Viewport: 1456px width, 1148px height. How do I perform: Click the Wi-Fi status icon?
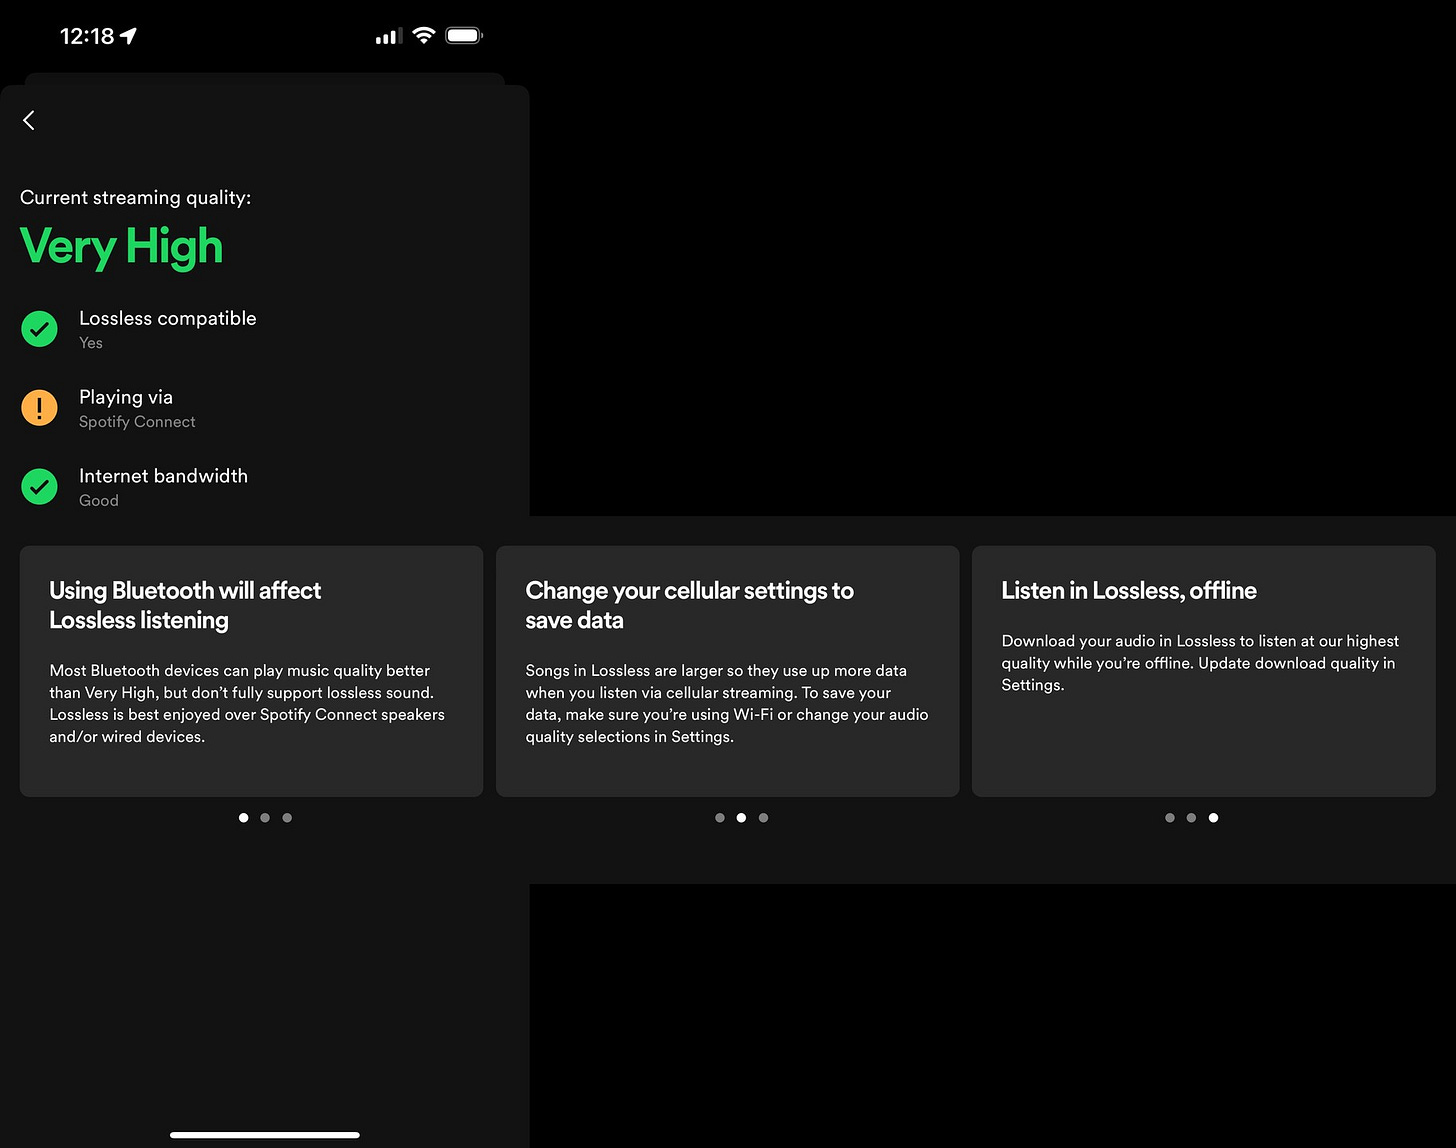click(x=424, y=36)
